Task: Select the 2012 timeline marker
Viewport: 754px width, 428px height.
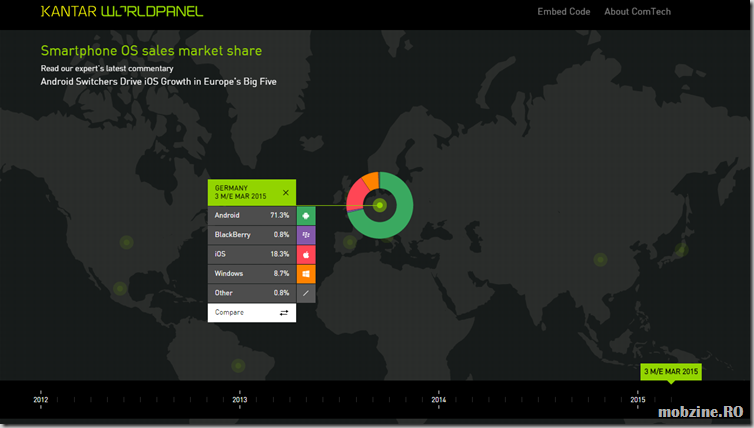Action: (x=41, y=400)
